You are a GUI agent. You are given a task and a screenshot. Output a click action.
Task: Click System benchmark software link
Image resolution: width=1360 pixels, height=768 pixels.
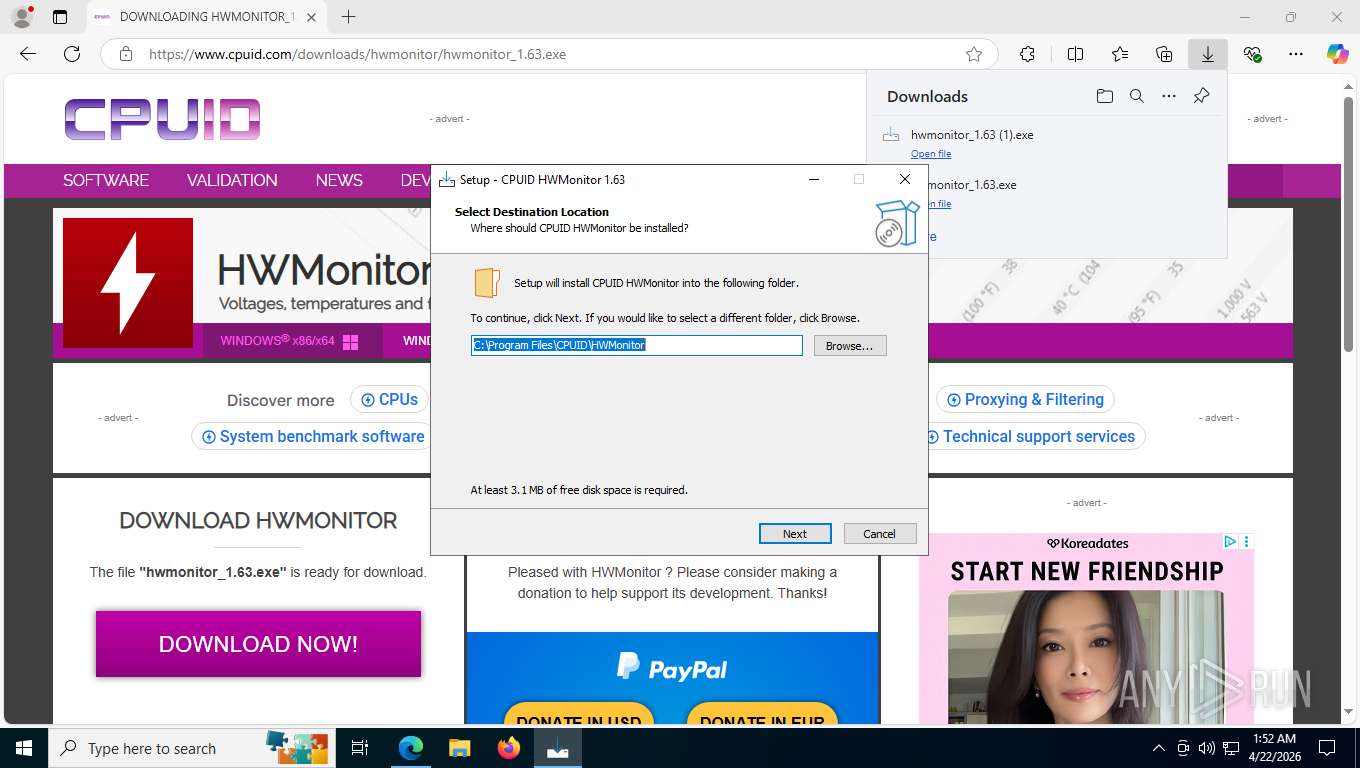[312, 436]
